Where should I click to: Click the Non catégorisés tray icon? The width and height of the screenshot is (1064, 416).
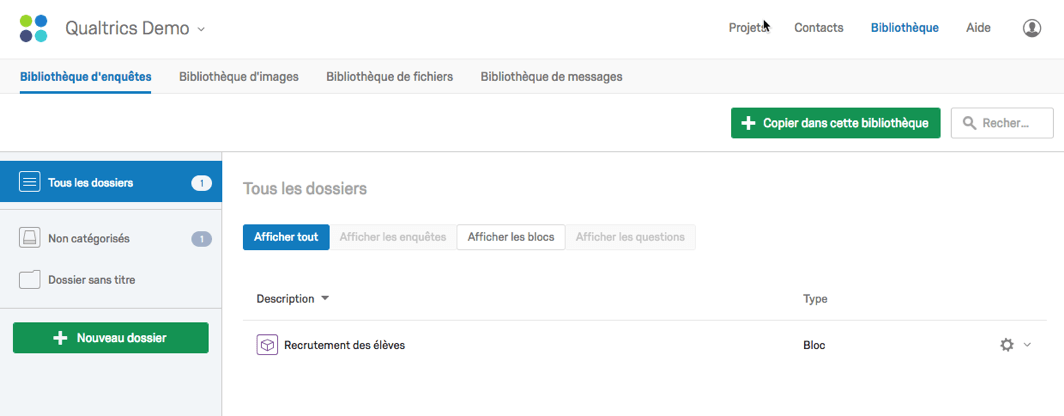click(30, 239)
